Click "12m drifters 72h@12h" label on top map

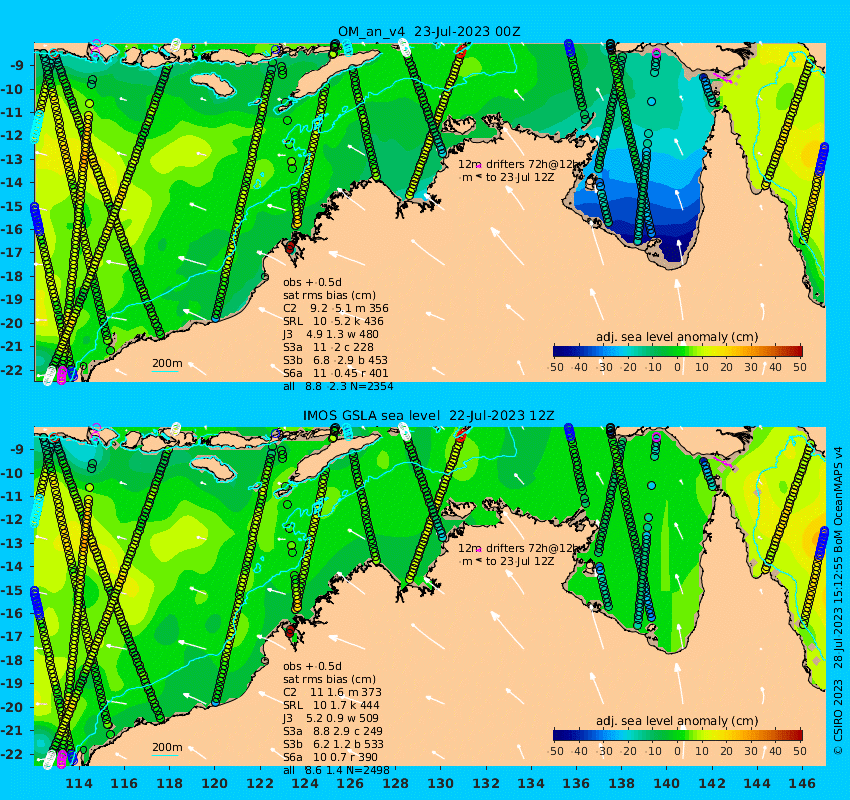(x=518, y=164)
